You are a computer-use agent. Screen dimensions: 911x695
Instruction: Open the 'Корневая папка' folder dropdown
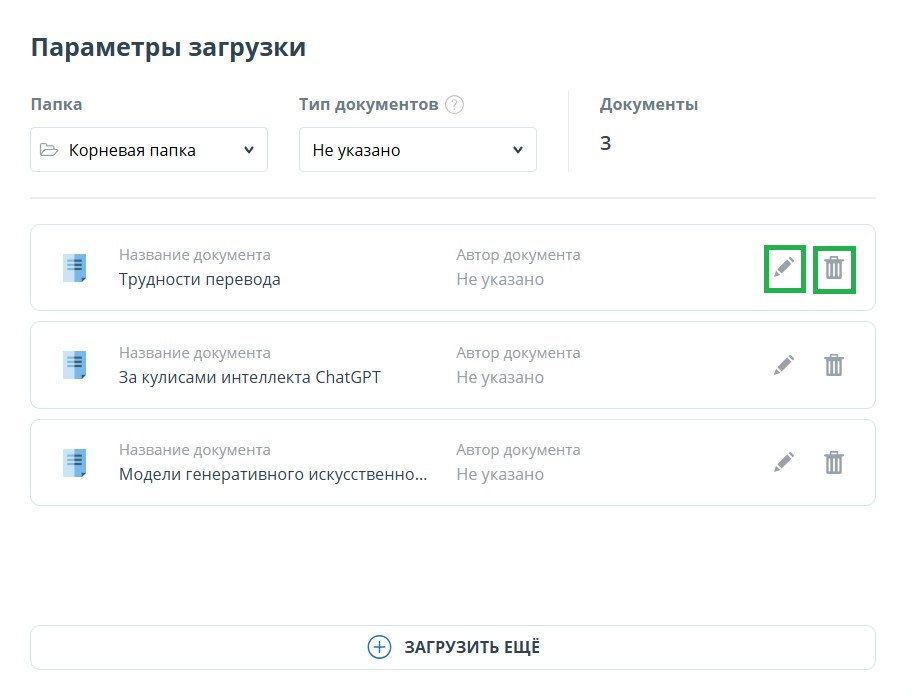click(x=149, y=150)
